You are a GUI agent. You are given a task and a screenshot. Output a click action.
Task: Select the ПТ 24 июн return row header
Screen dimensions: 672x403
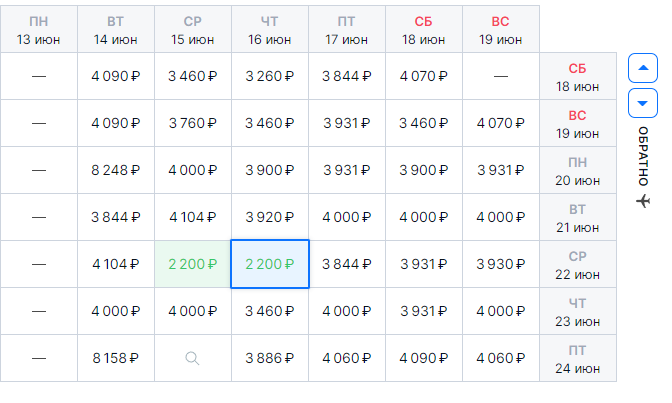pos(577,359)
